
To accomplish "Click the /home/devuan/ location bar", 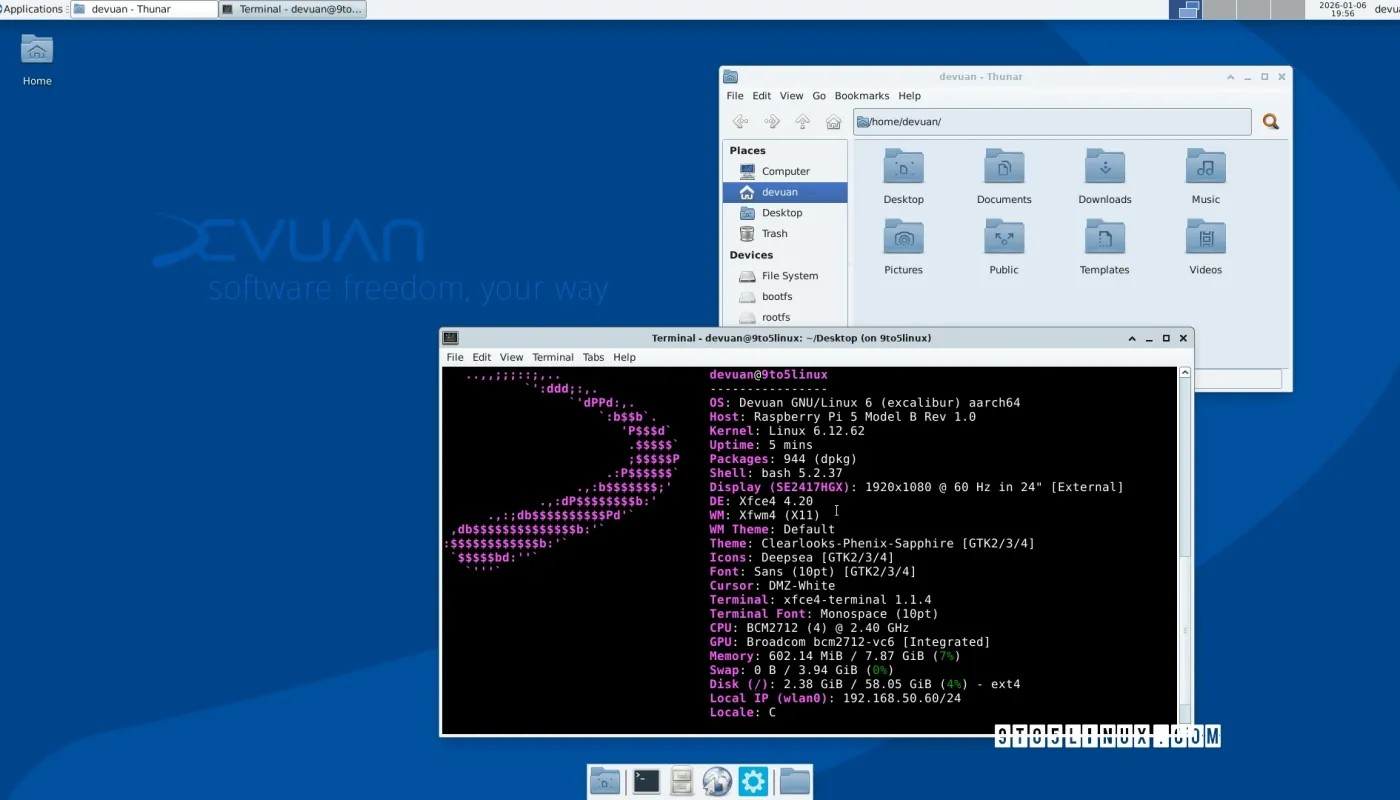I will (x=1050, y=122).
